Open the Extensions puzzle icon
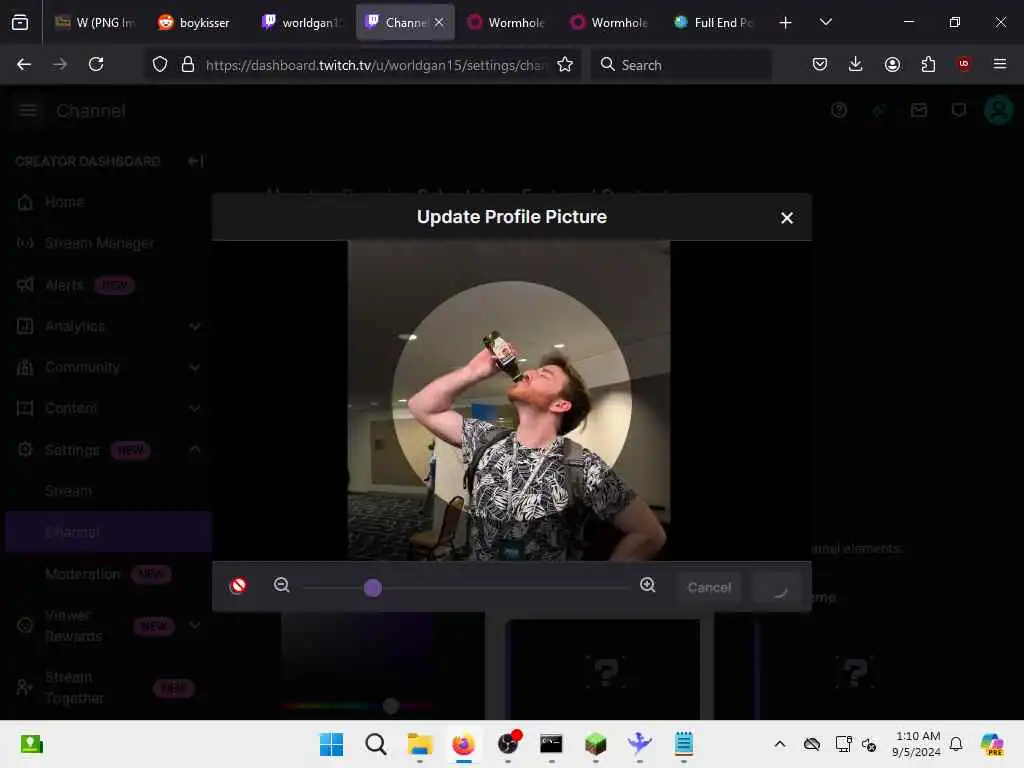Viewport: 1024px width, 768px height. click(x=928, y=64)
